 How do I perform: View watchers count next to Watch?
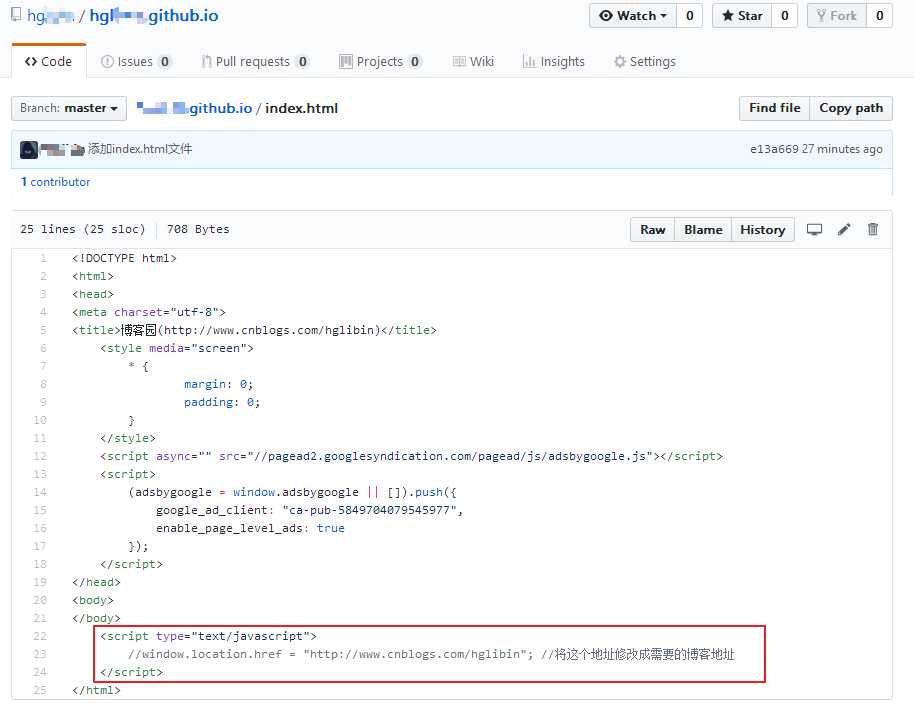pyautogui.click(x=690, y=16)
